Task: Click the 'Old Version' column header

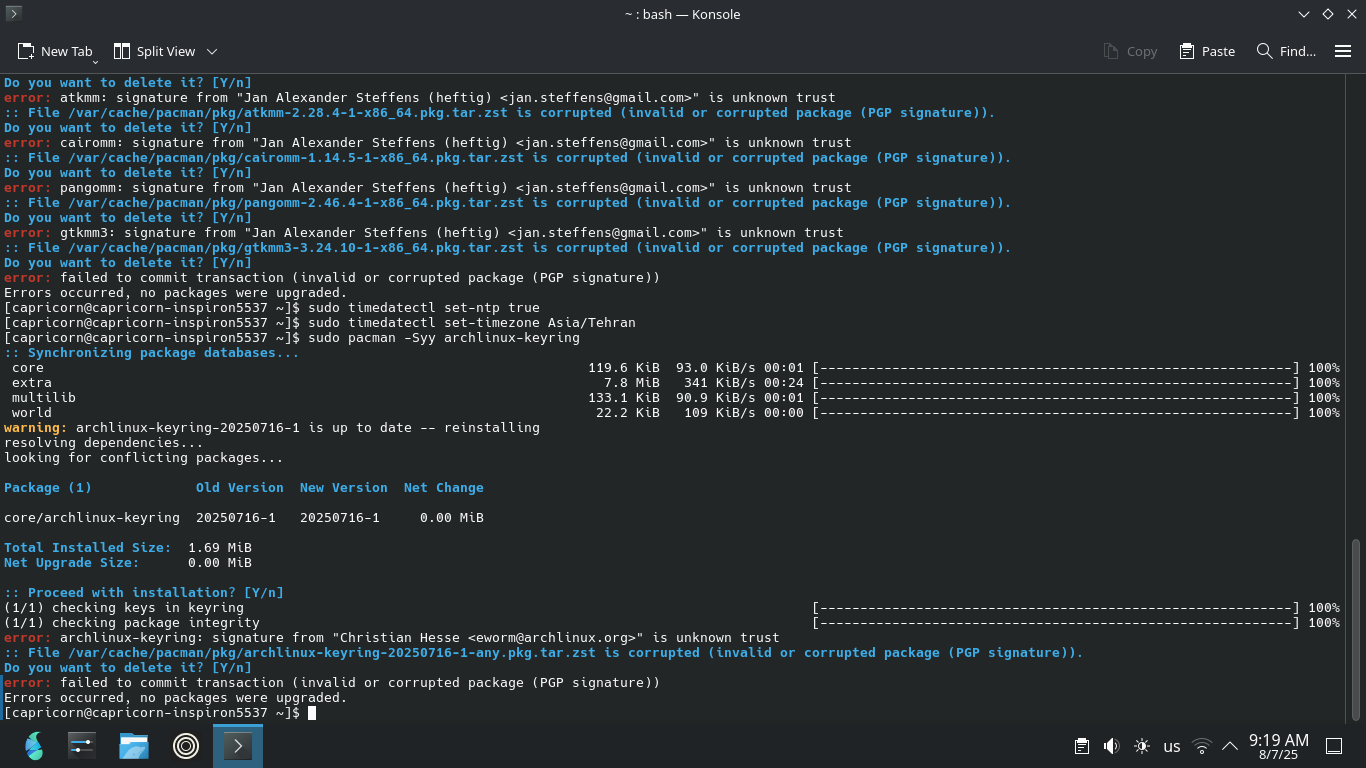Action: (240, 488)
